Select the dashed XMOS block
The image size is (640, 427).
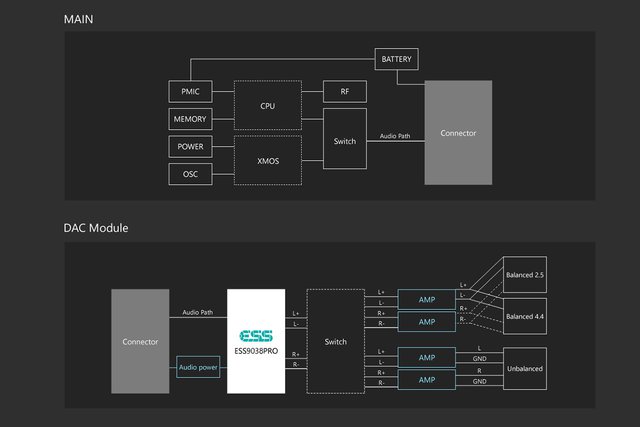click(267, 161)
